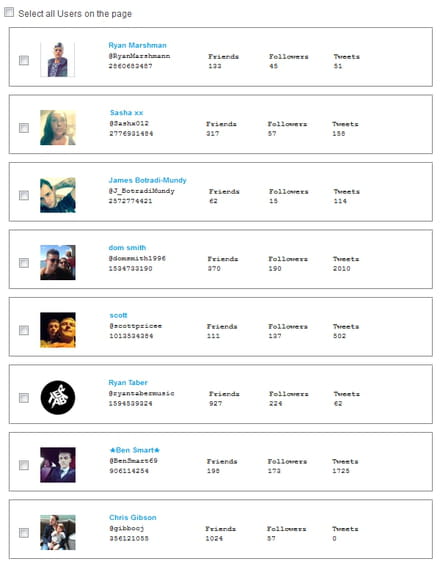Tick the James Botradi-Mundy checkbox
This screenshot has width=440, height=564.
(24, 195)
